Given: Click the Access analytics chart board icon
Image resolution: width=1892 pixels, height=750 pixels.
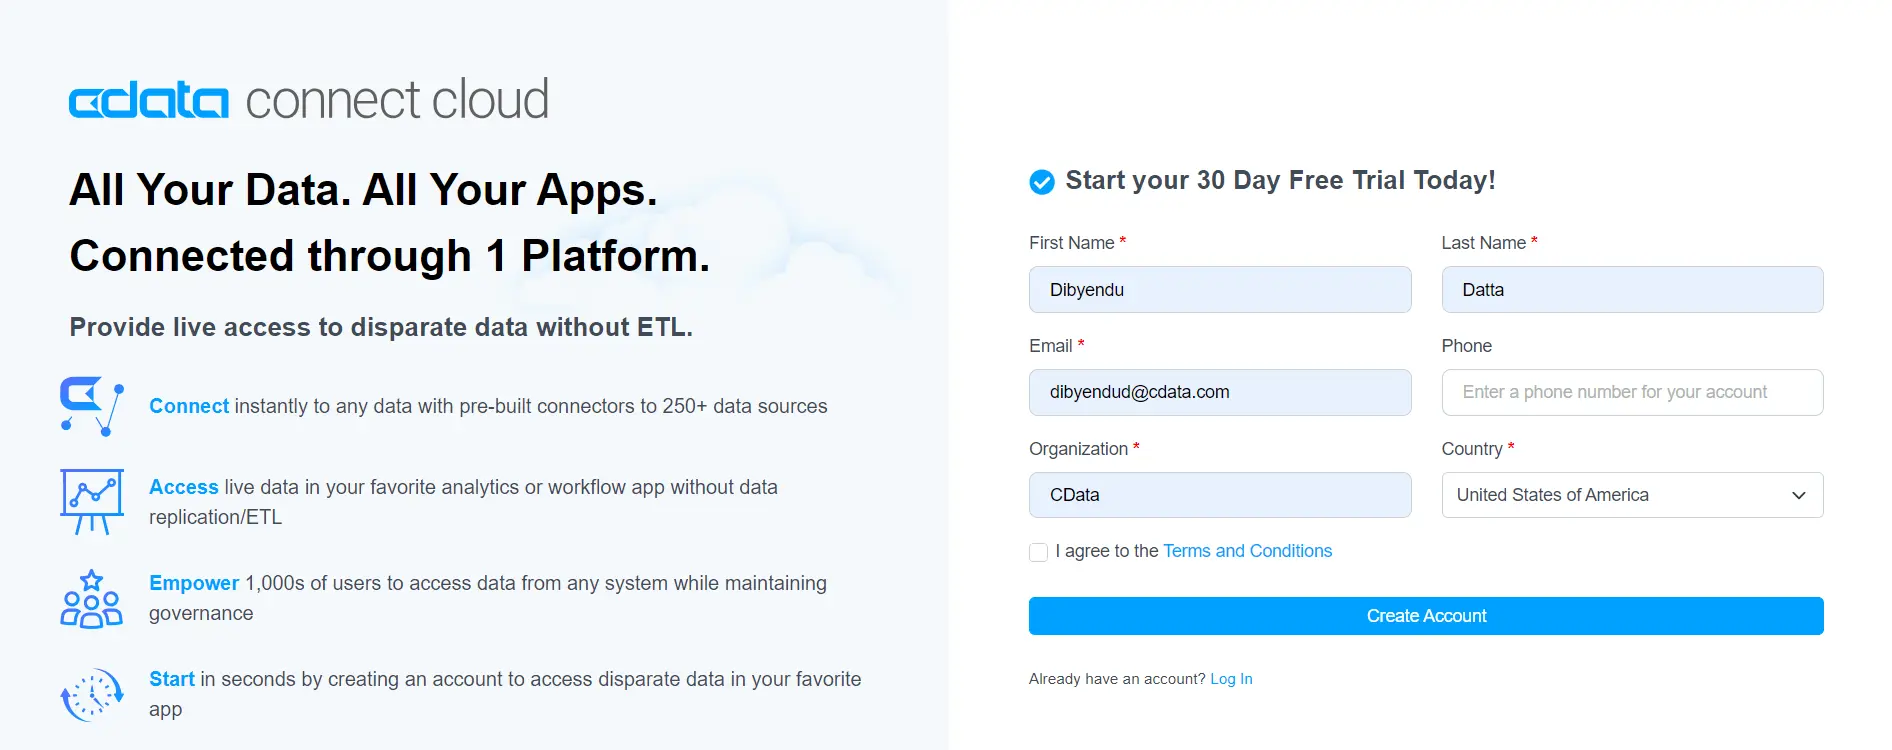Looking at the screenshot, I should [91, 501].
